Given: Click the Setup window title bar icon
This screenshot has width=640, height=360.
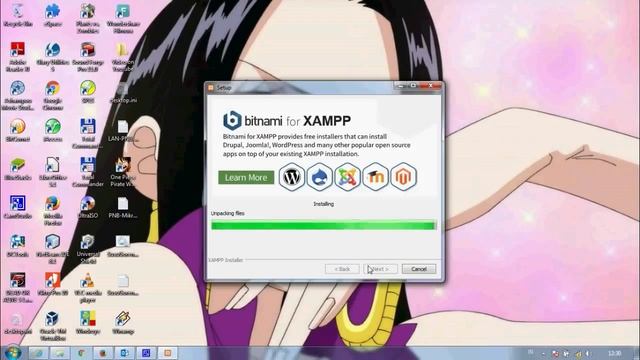Looking at the screenshot, I should click(x=211, y=87).
